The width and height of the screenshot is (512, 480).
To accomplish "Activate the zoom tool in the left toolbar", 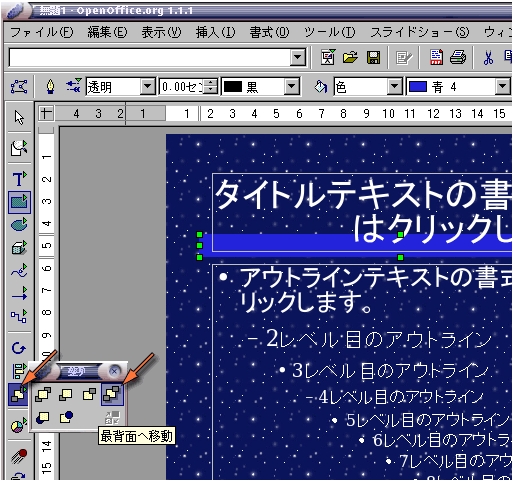I will click(x=19, y=148).
